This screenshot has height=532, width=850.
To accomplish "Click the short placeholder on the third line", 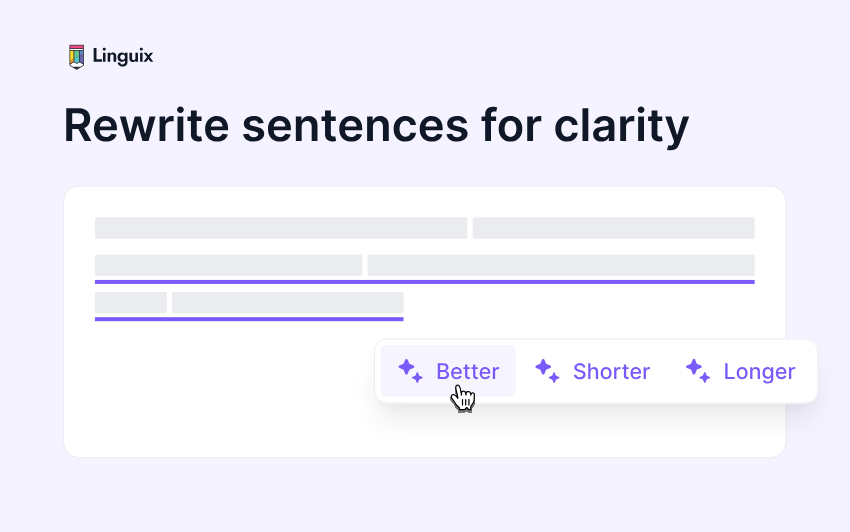I will coord(130,302).
